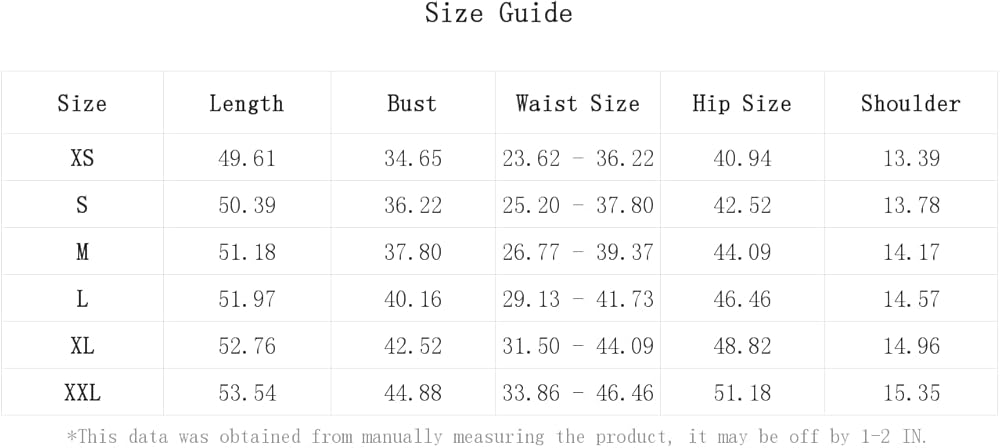The image size is (1000, 448).
Task: Click the XL hip size value 48.82
Action: [741, 347]
